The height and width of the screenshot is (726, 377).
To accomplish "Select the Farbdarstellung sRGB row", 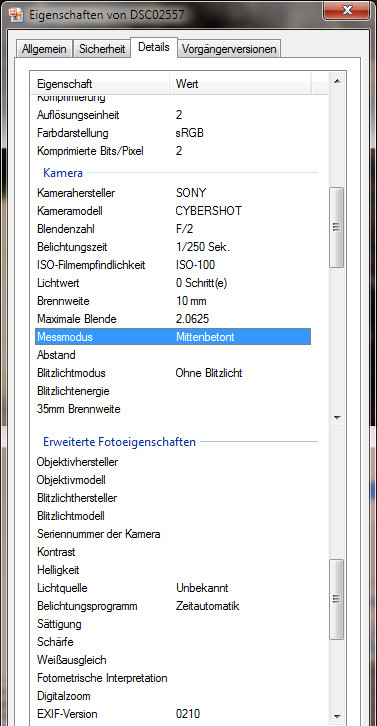I will [x=173, y=133].
